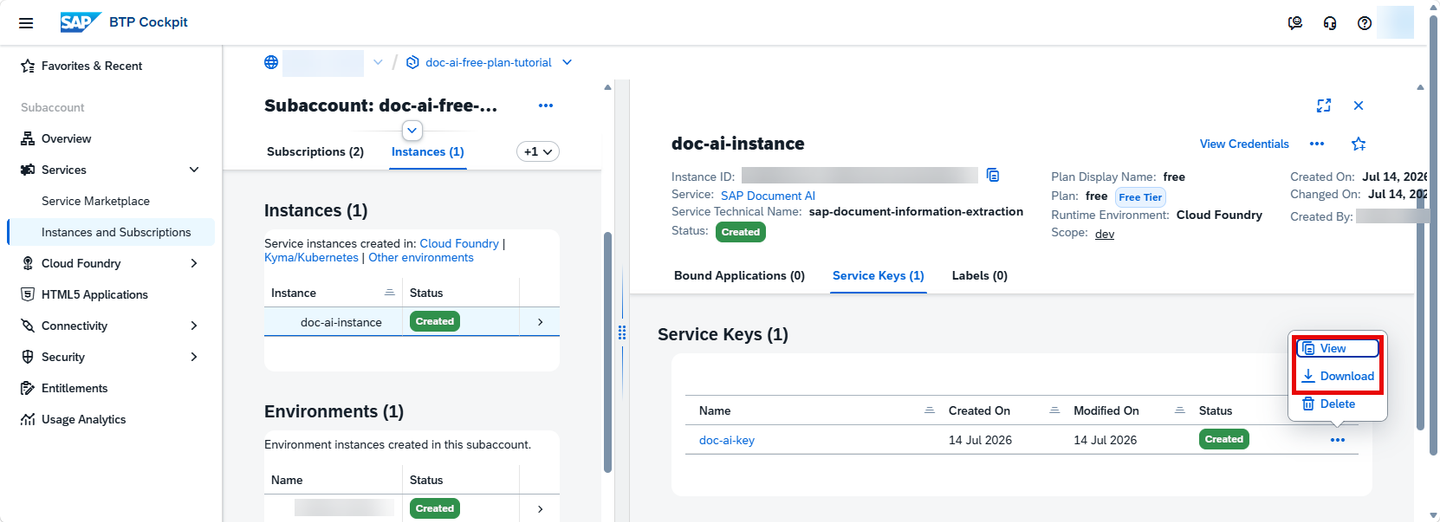Open doc-ai-key row actions ellipsis
The image size is (1440, 522).
[1338, 440]
